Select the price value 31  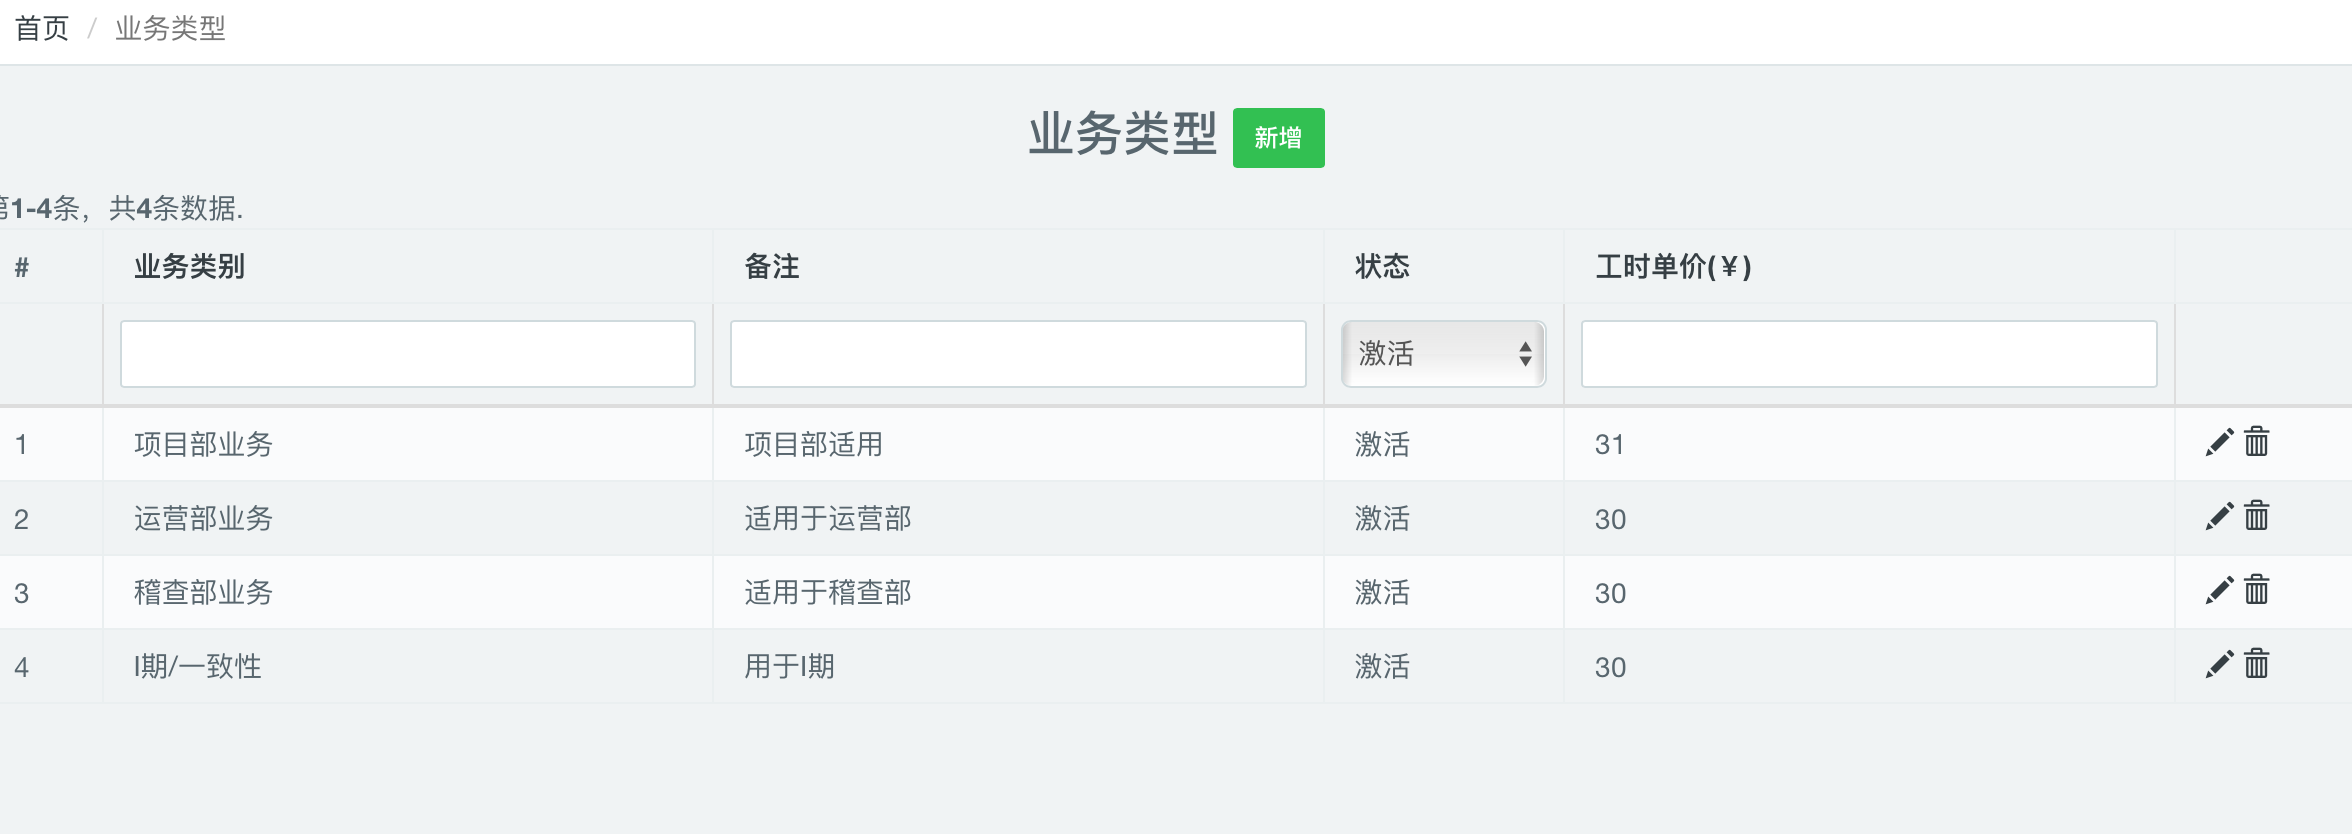click(1609, 444)
